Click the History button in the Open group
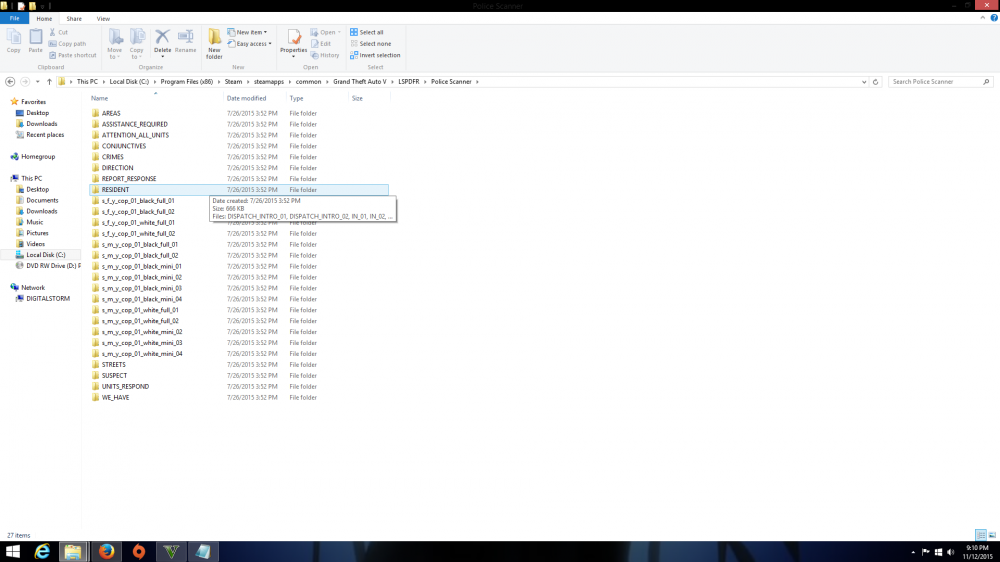The width and height of the screenshot is (1000, 562). [326, 55]
